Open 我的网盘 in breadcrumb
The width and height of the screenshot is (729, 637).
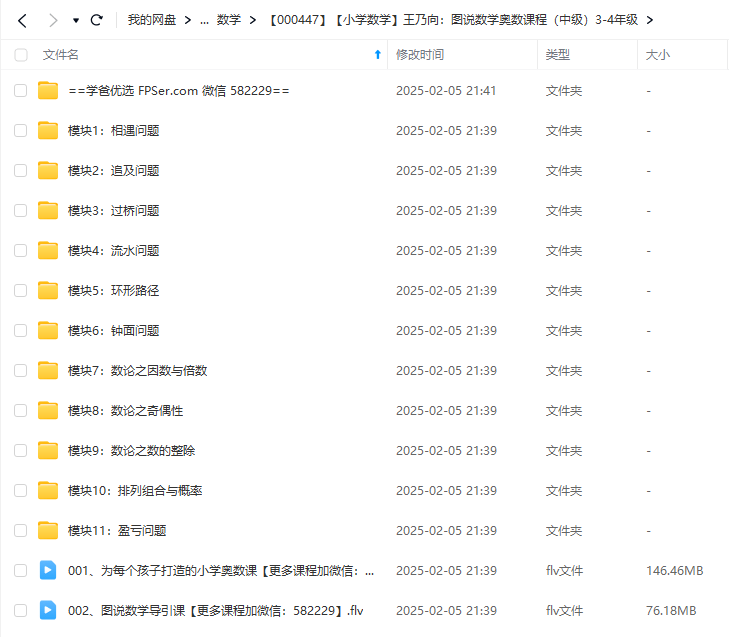tap(152, 20)
